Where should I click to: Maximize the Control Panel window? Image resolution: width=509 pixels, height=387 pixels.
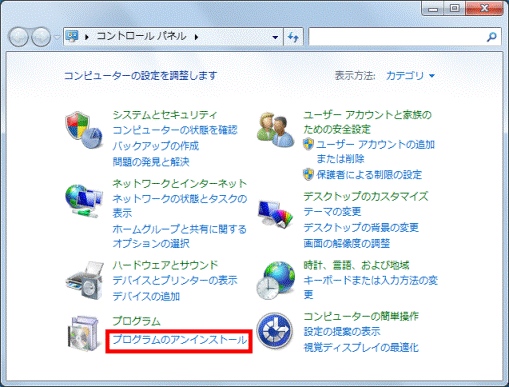point(455,8)
